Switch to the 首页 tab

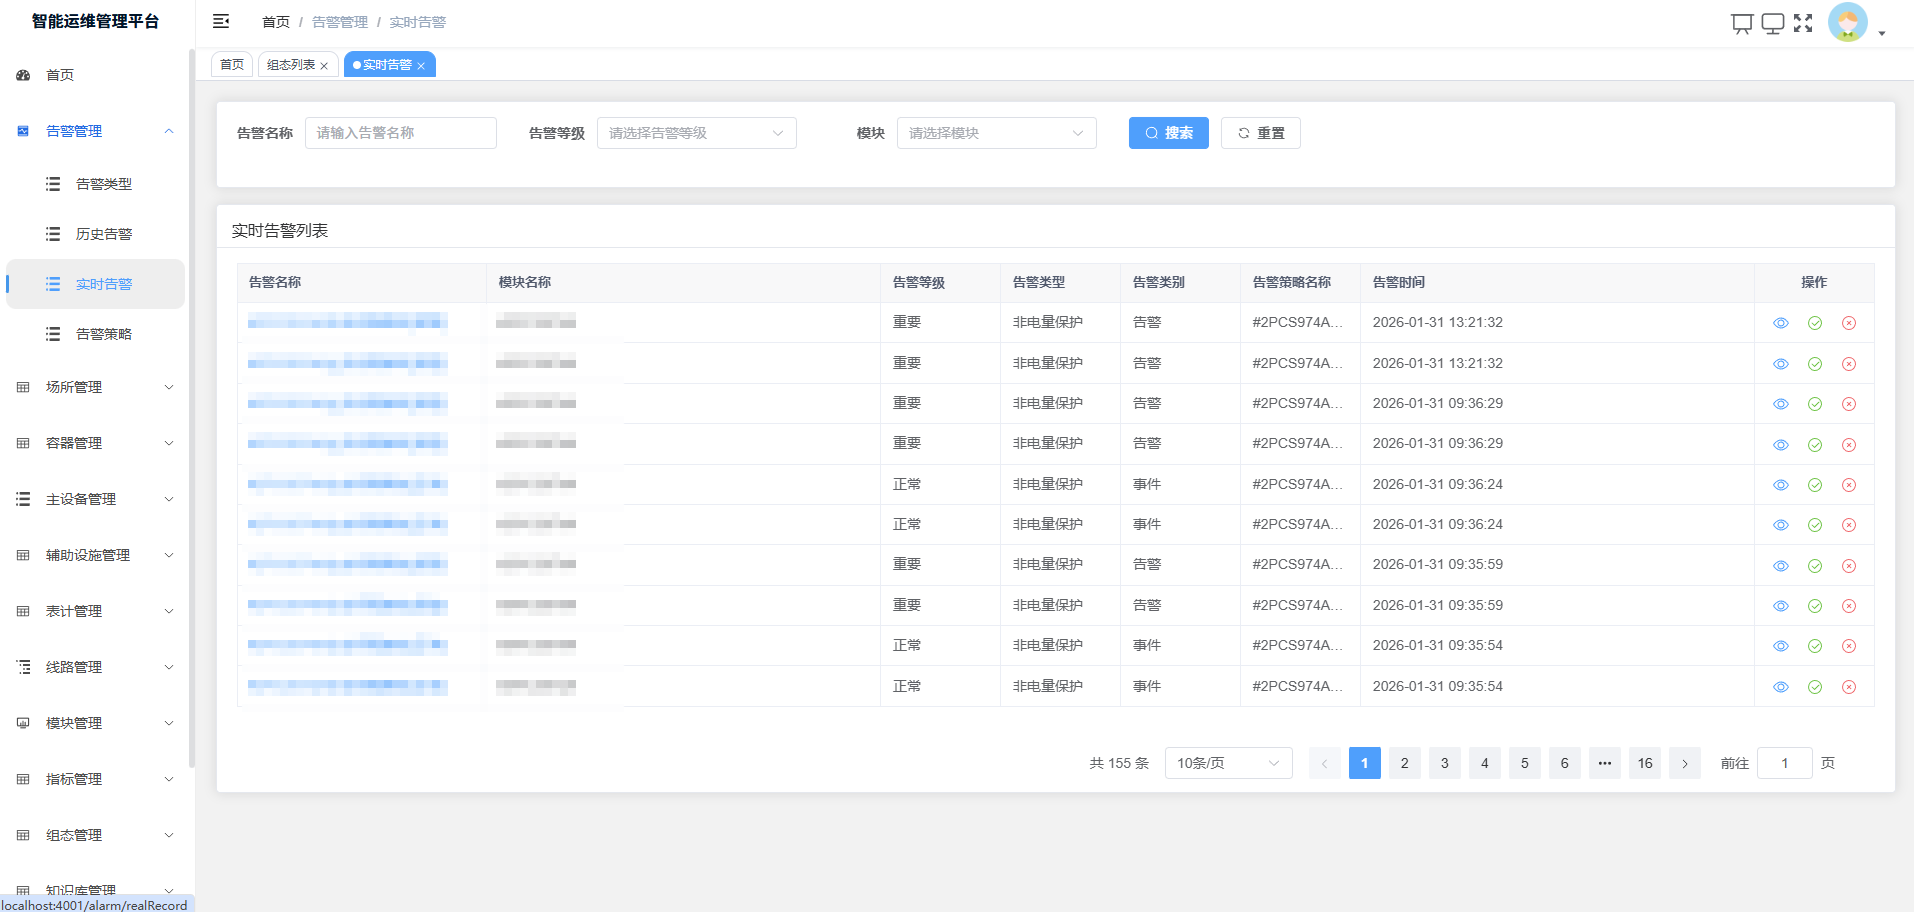[232, 65]
